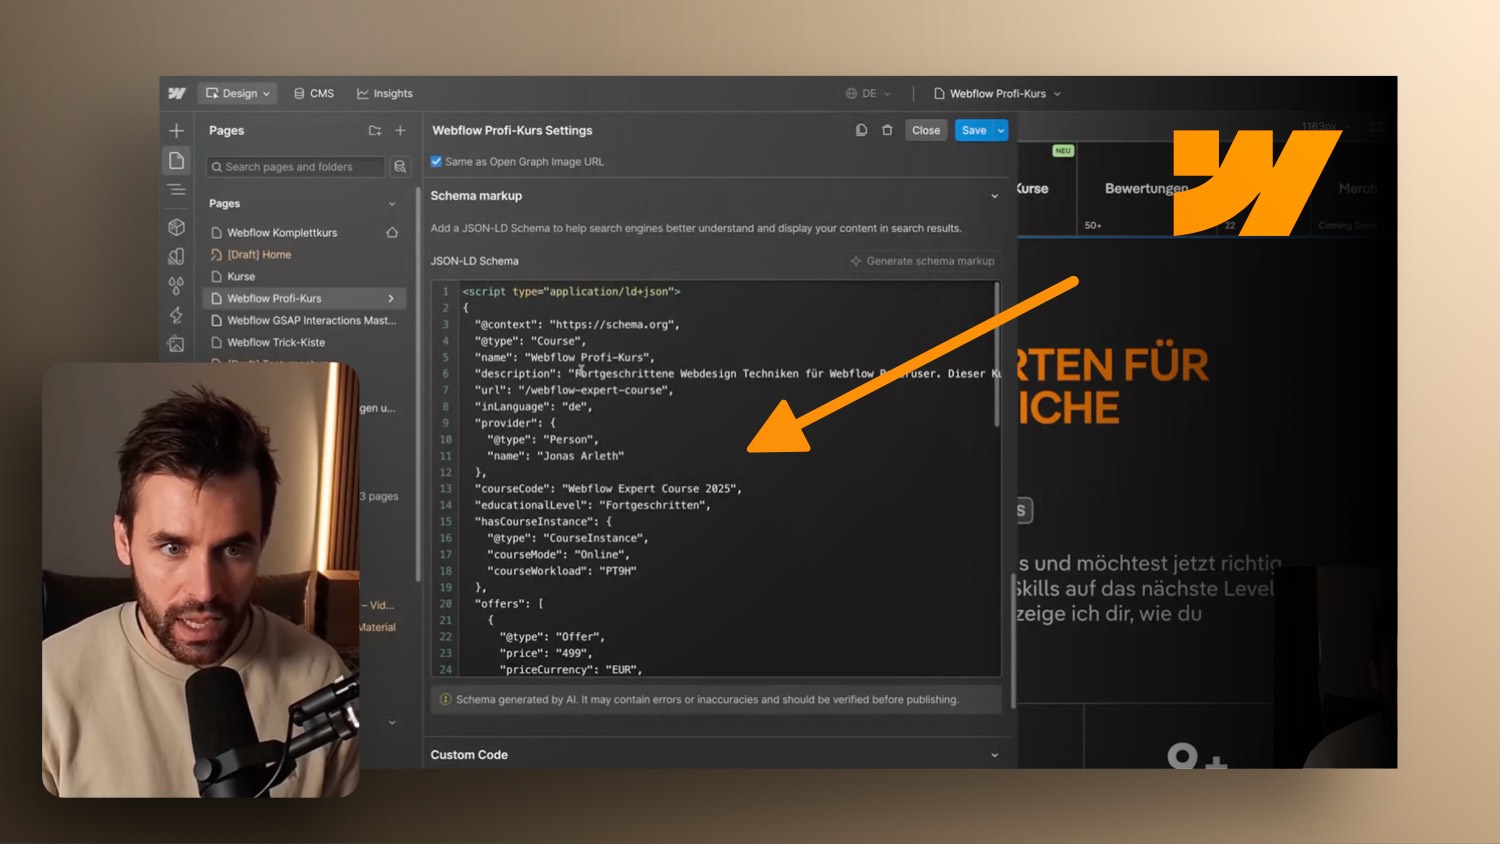Open the Interactions lightning panel

coord(177,315)
